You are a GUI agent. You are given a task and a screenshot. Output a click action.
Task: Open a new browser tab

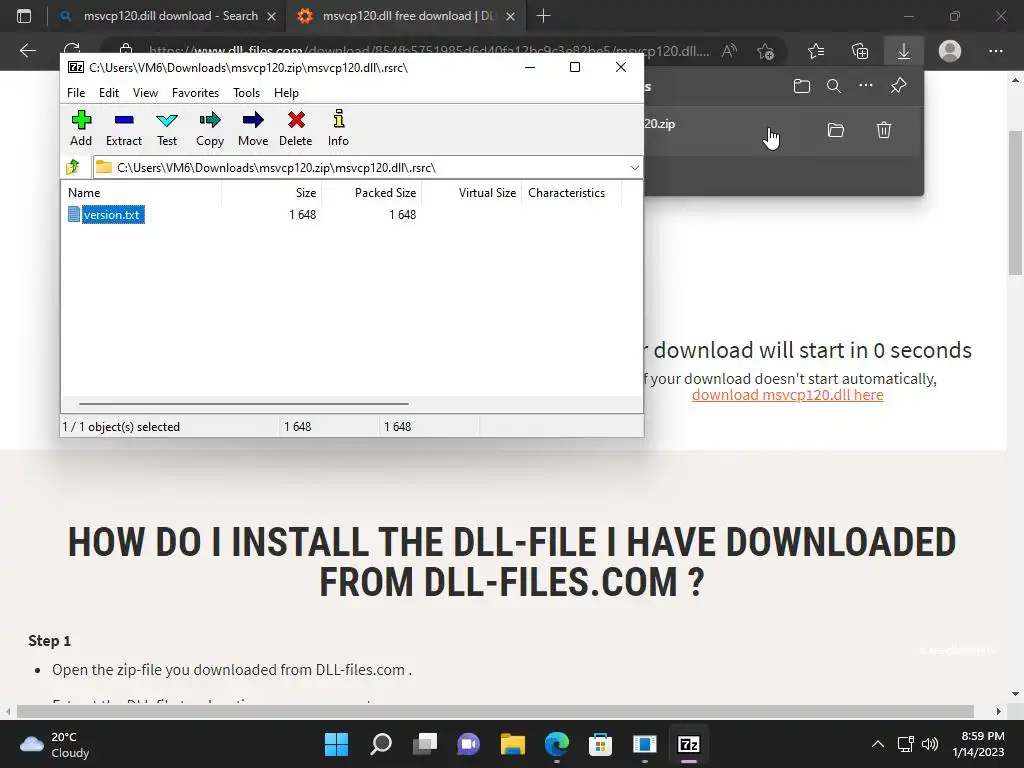pos(543,16)
